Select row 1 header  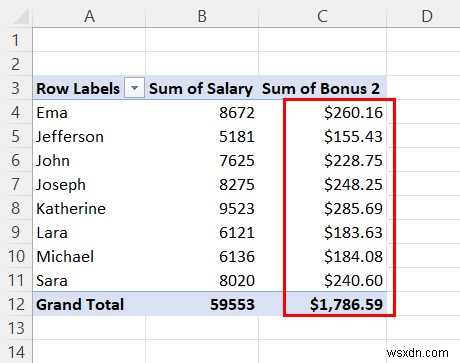click(16, 40)
